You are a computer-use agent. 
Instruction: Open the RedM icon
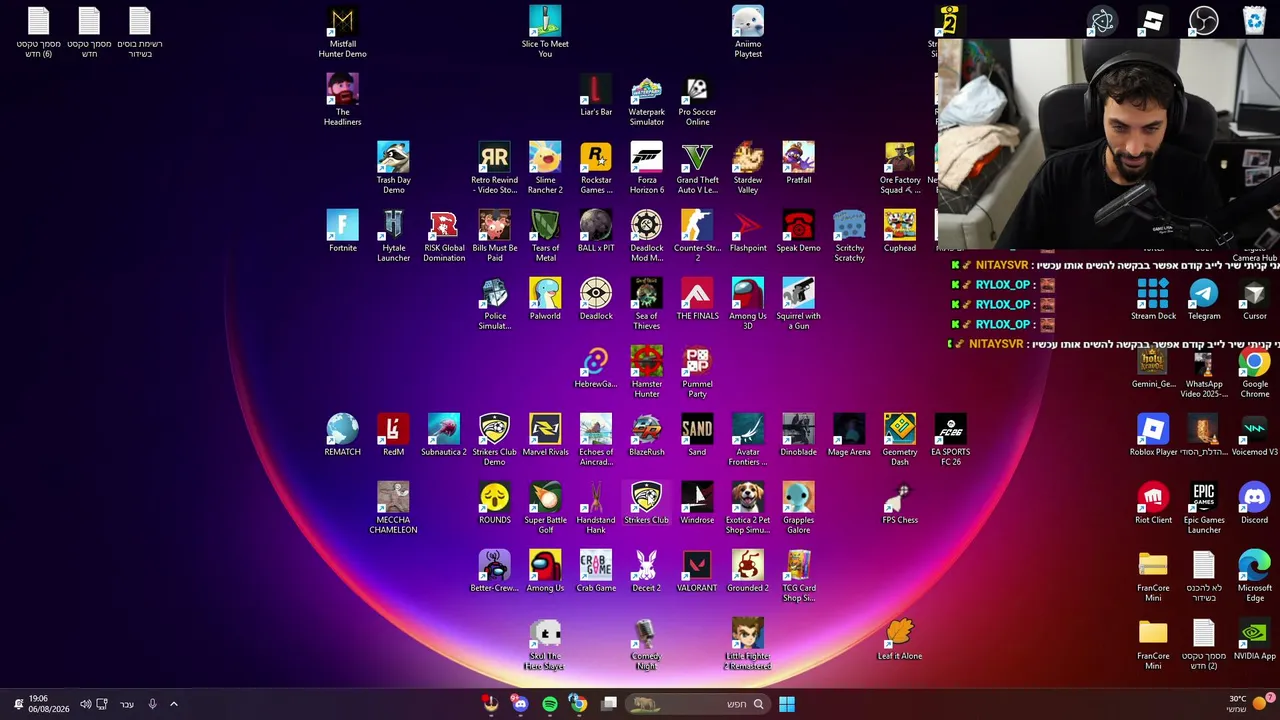[x=393, y=436]
